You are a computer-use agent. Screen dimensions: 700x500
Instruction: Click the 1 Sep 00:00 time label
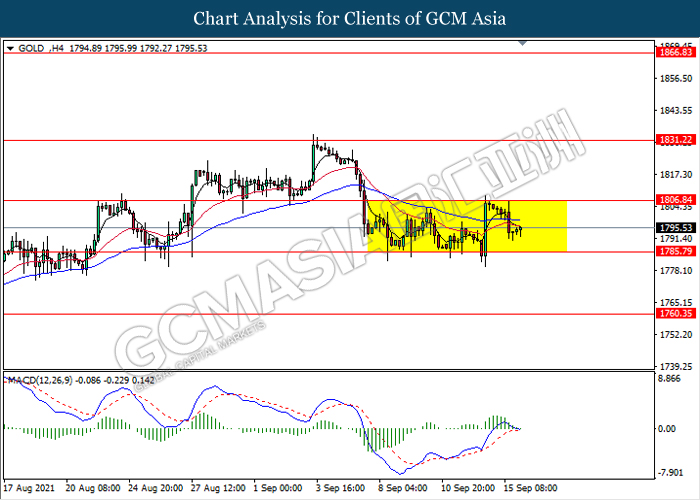(x=278, y=488)
